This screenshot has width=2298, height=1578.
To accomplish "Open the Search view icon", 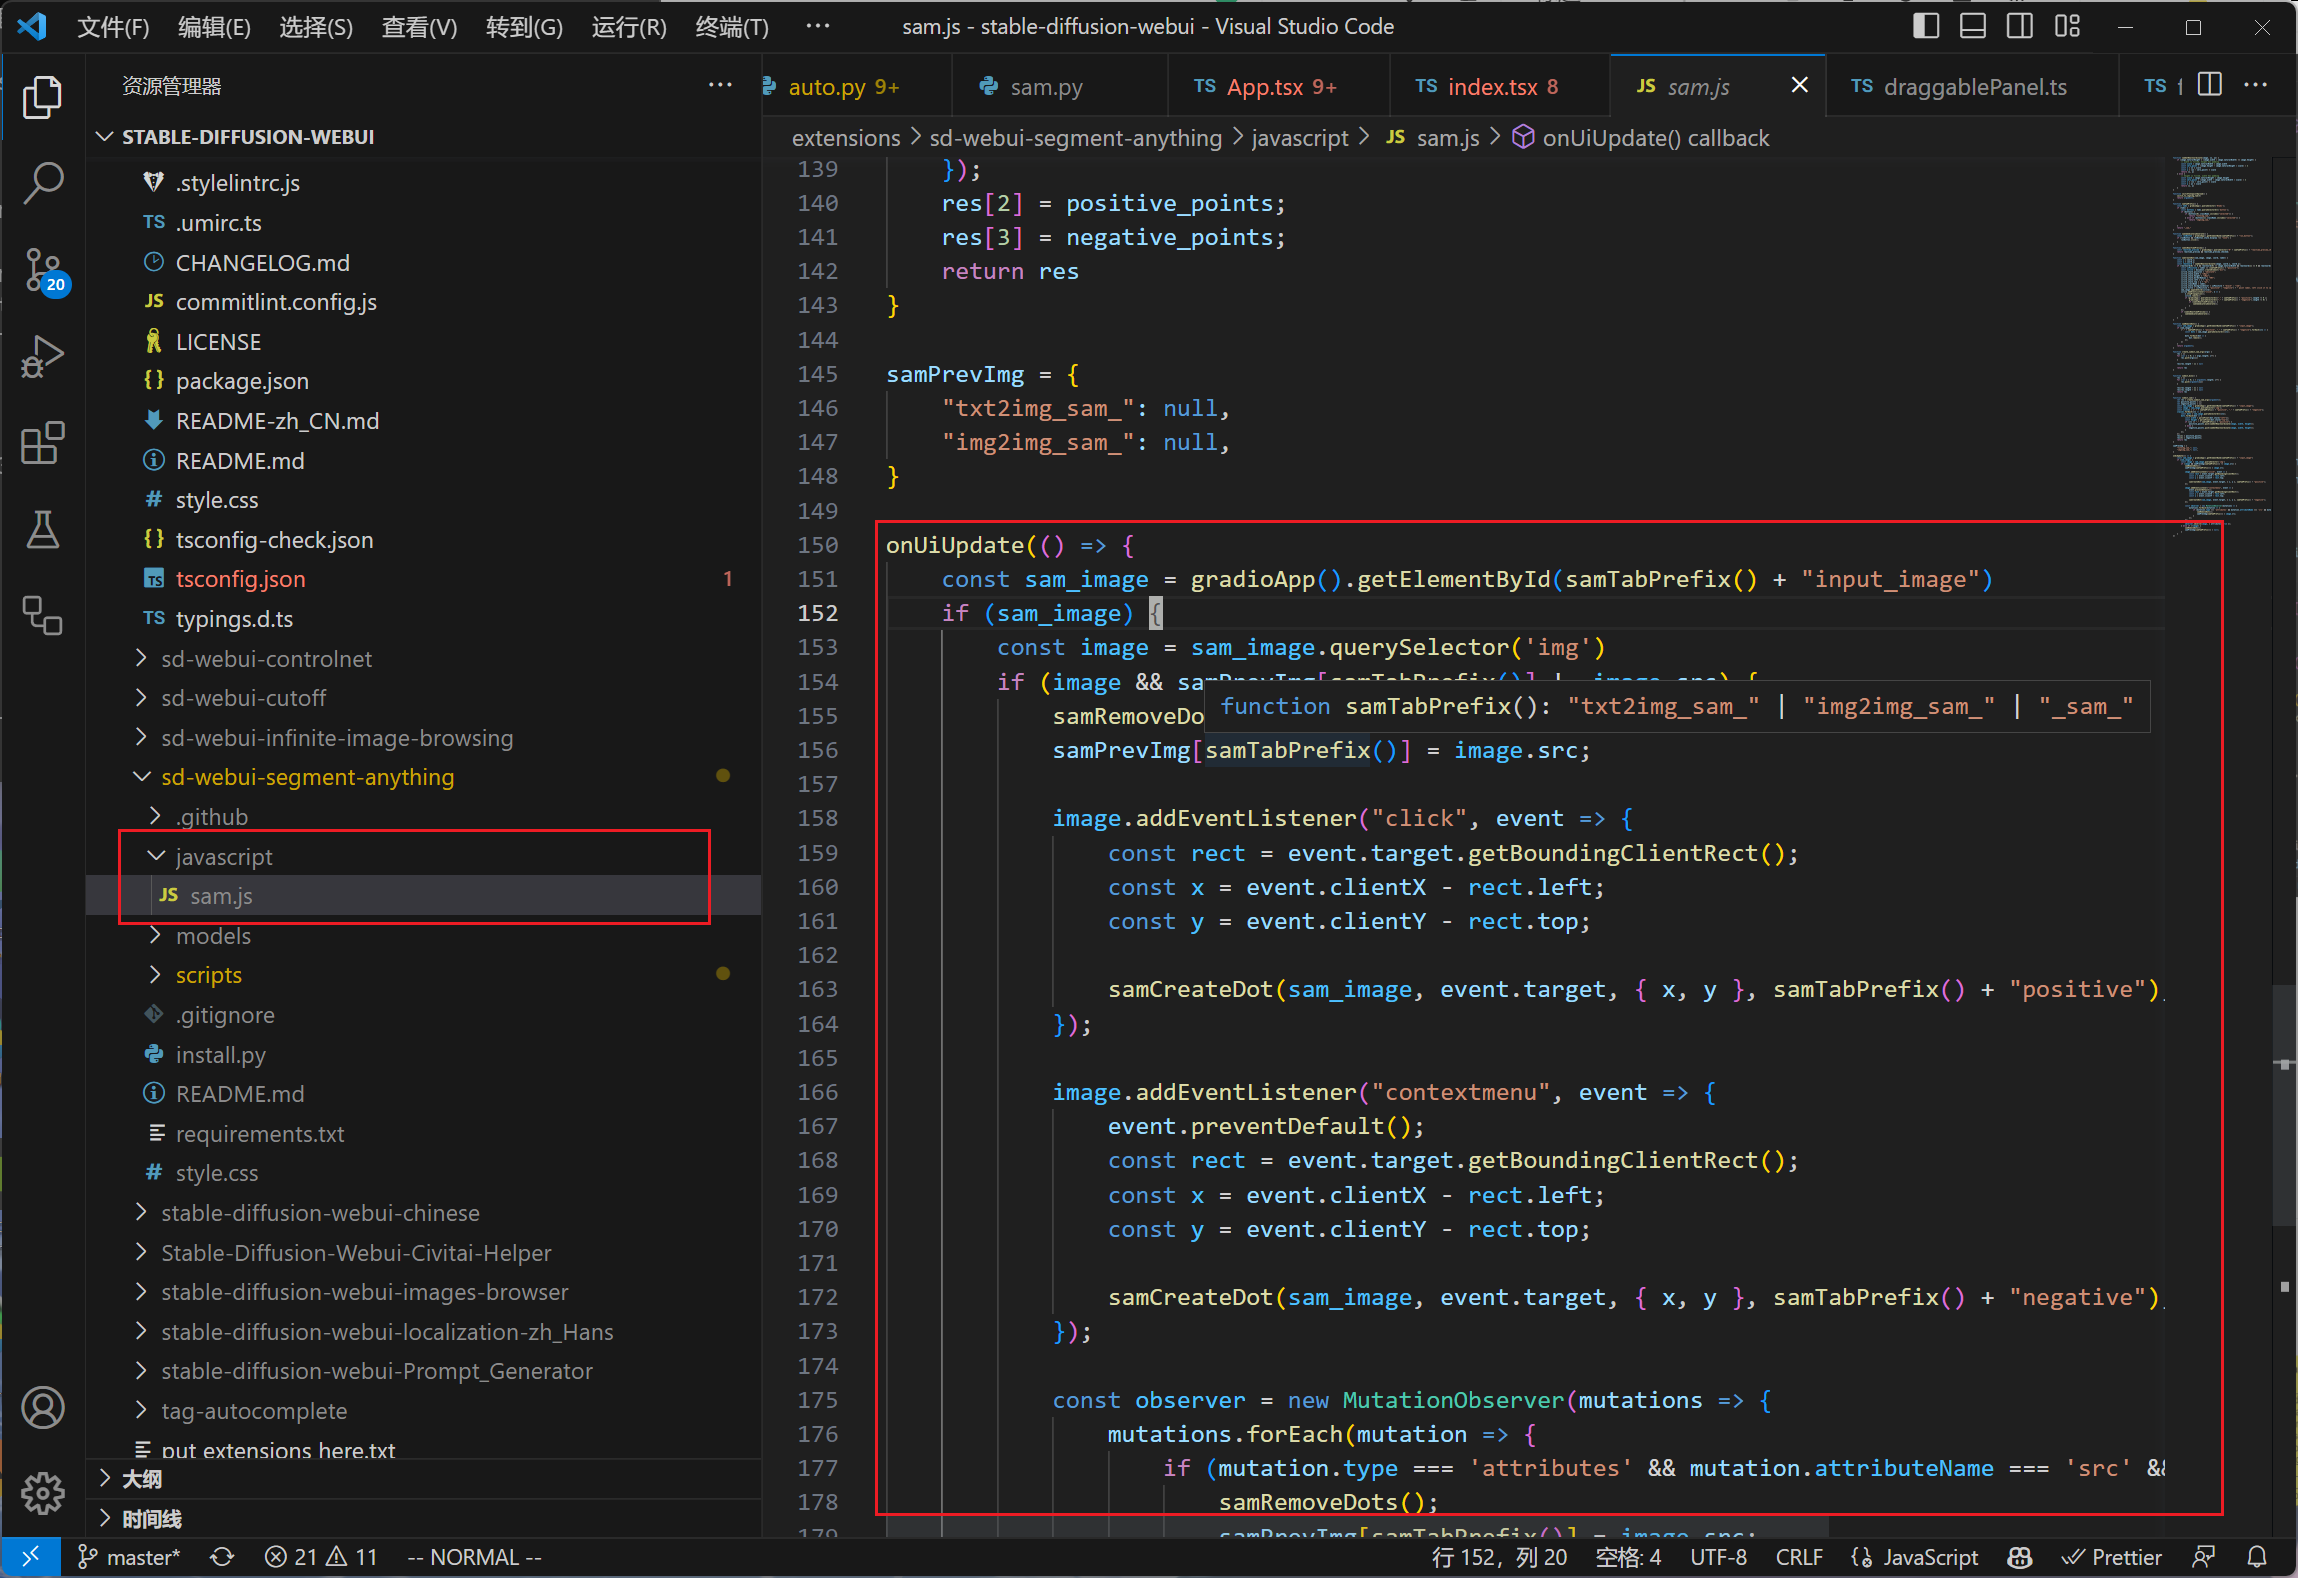I will click(42, 183).
